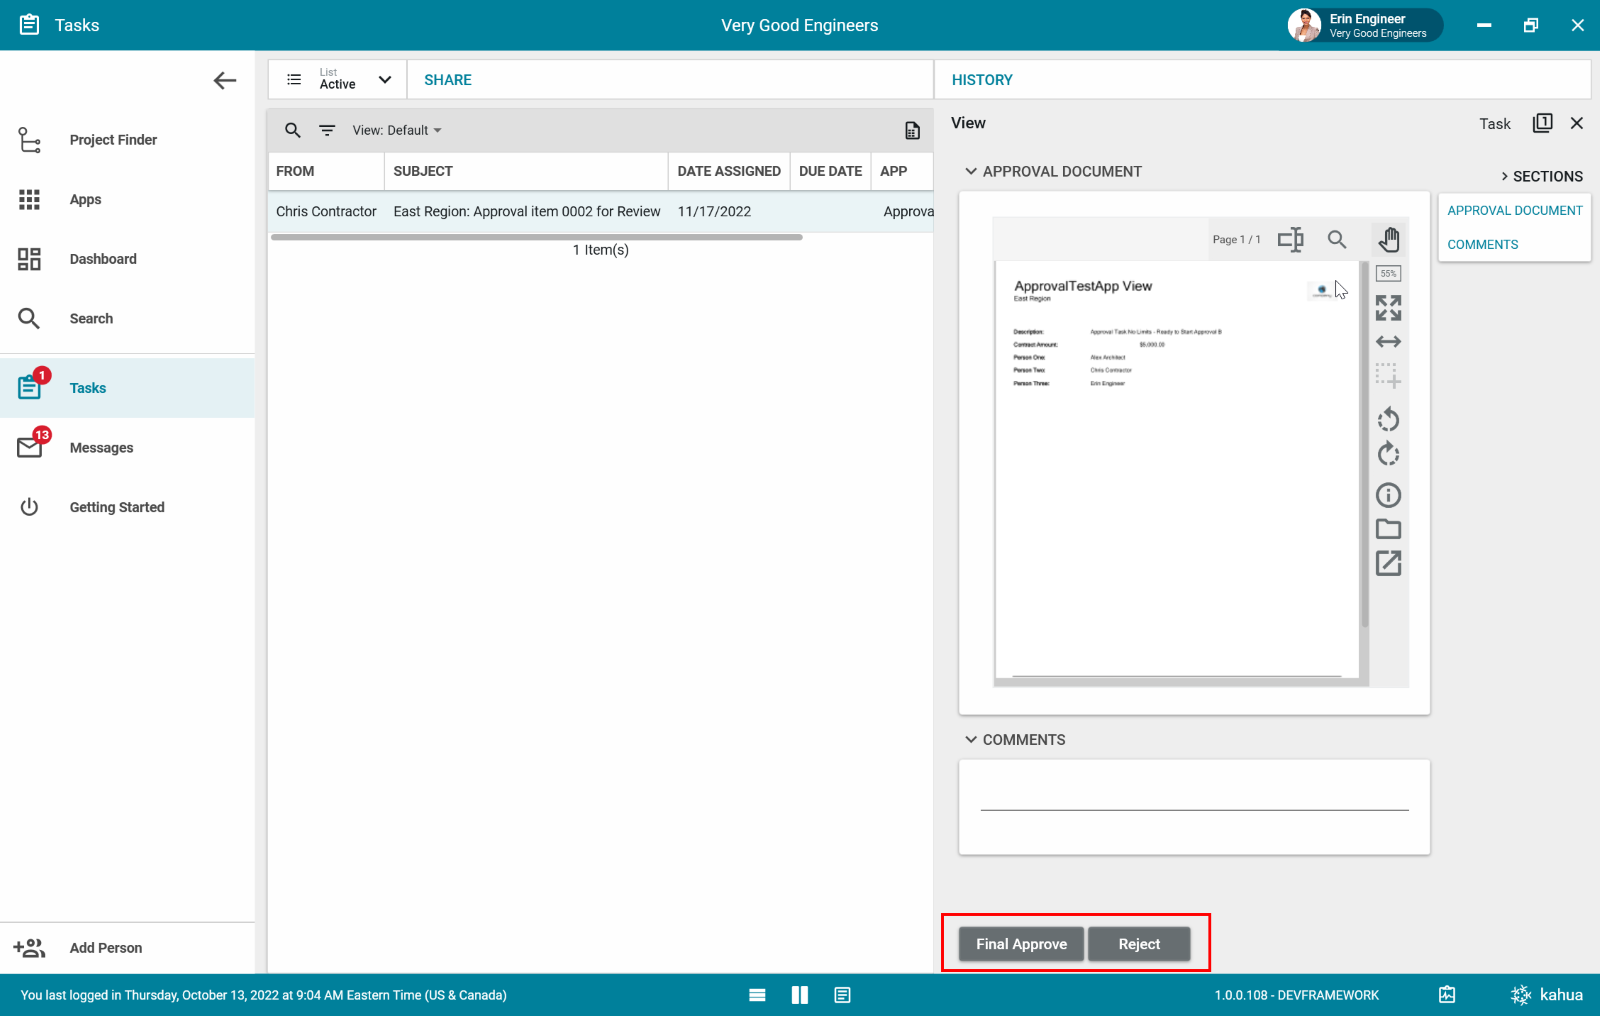The height and width of the screenshot is (1016, 1600).
Task: Click the Final Approve button
Action: (x=1021, y=944)
